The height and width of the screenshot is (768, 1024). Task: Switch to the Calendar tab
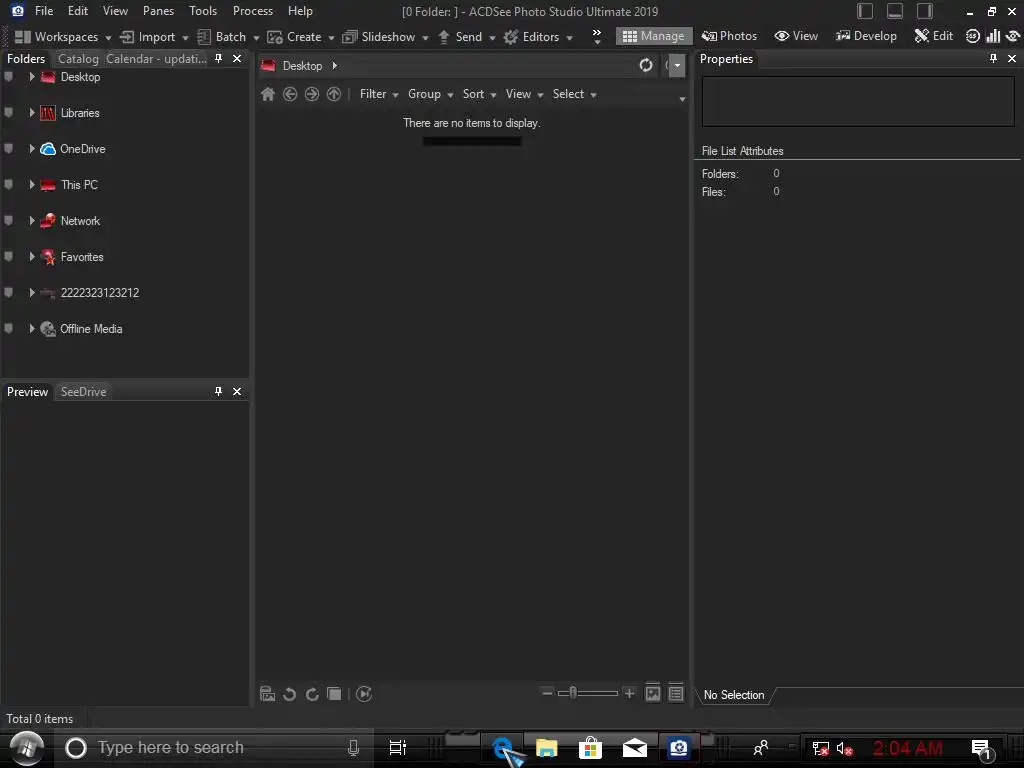pyautogui.click(x=156, y=59)
